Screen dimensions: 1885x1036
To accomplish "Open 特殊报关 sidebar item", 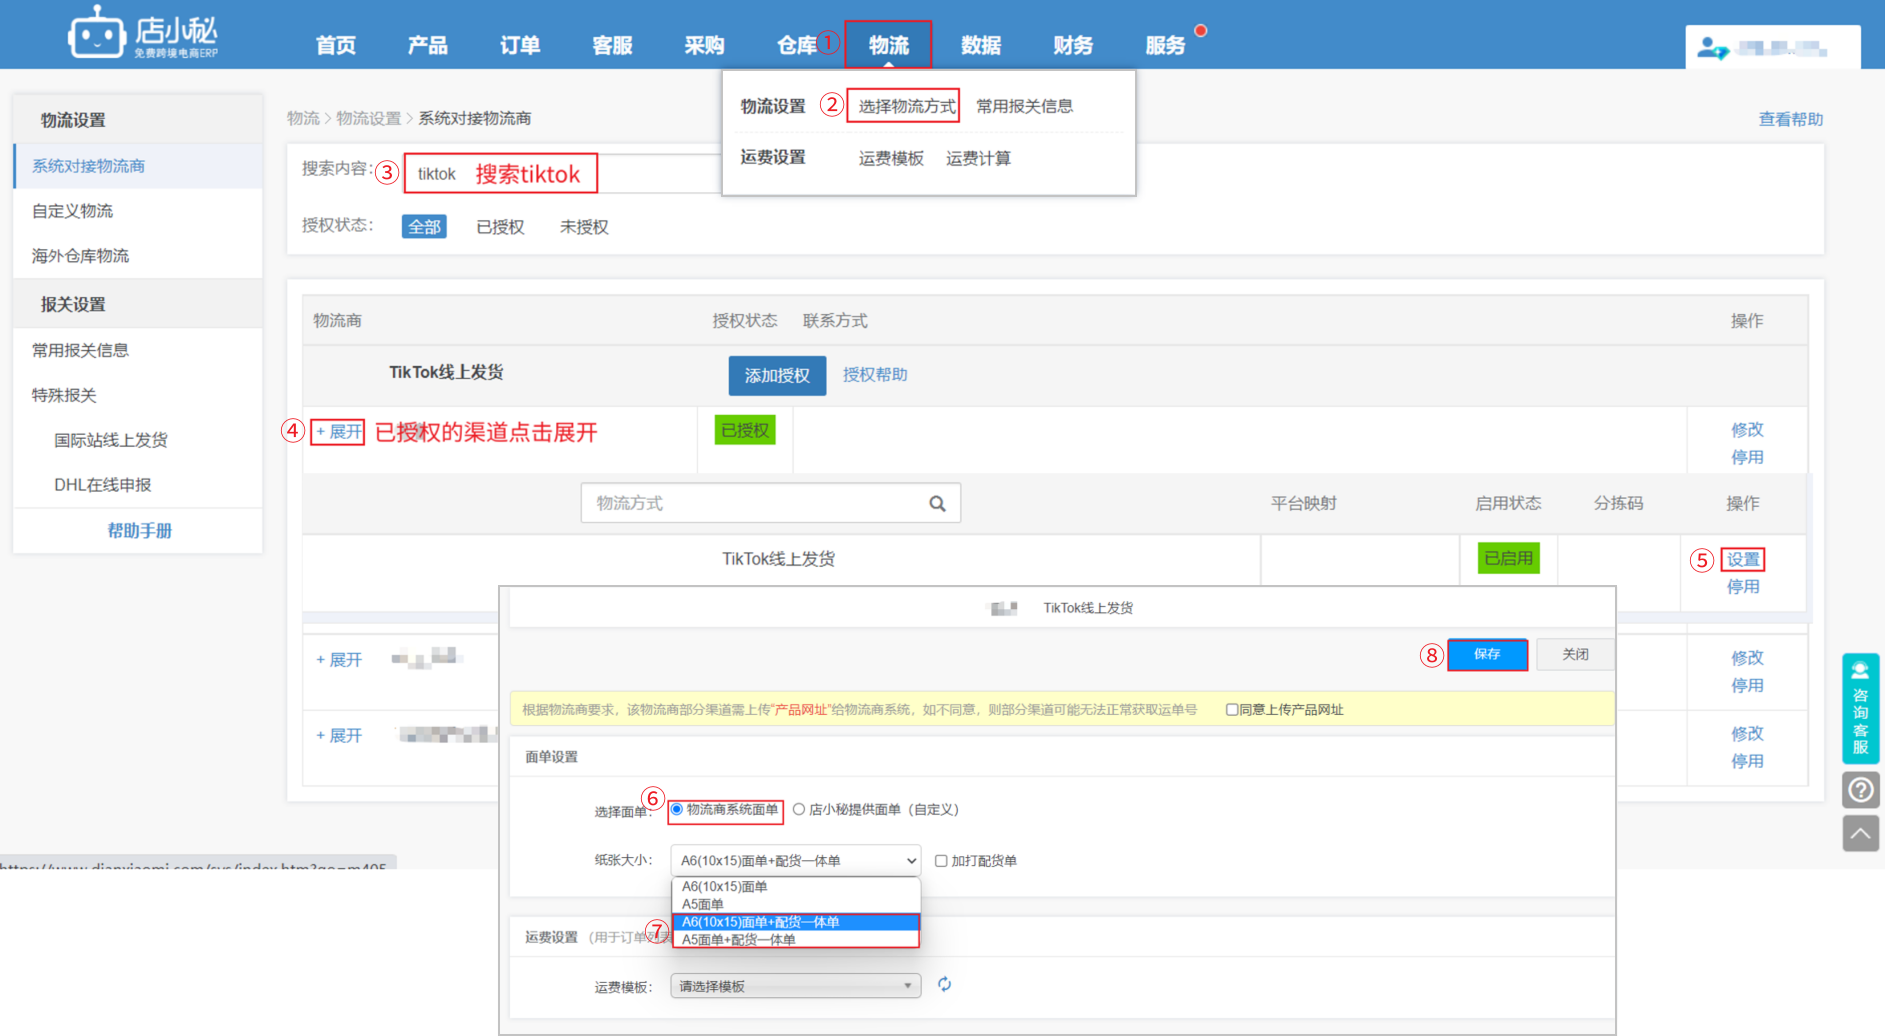I will (138, 395).
